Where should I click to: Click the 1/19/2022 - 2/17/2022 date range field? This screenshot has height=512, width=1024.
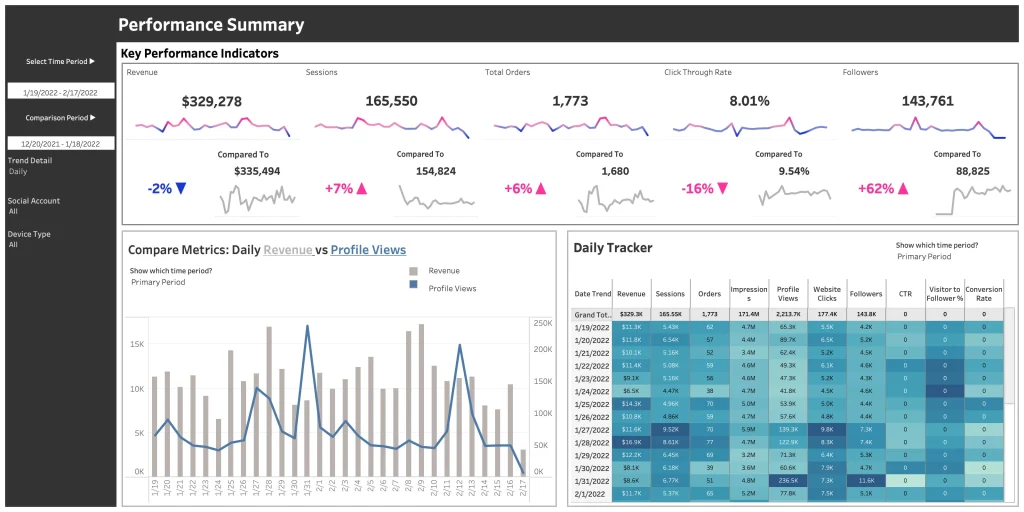[60, 91]
